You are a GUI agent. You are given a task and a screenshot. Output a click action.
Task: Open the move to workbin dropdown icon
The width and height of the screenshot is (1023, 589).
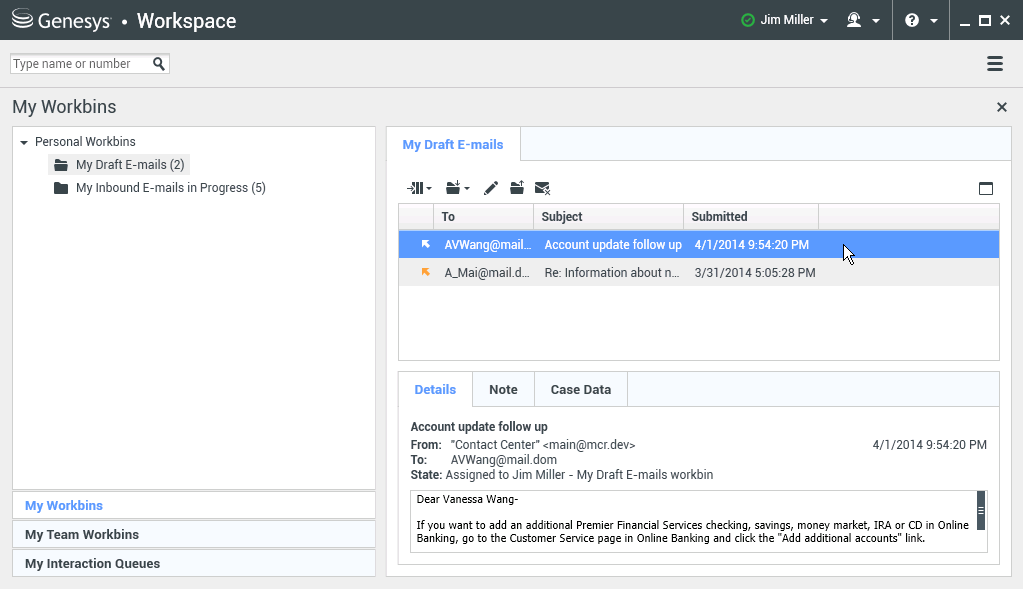[457, 188]
